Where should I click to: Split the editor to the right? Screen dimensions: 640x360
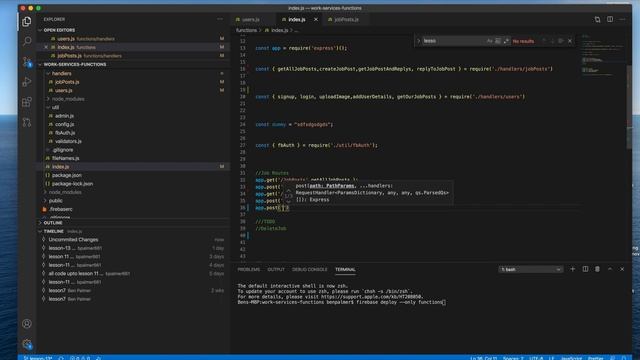click(x=610, y=19)
